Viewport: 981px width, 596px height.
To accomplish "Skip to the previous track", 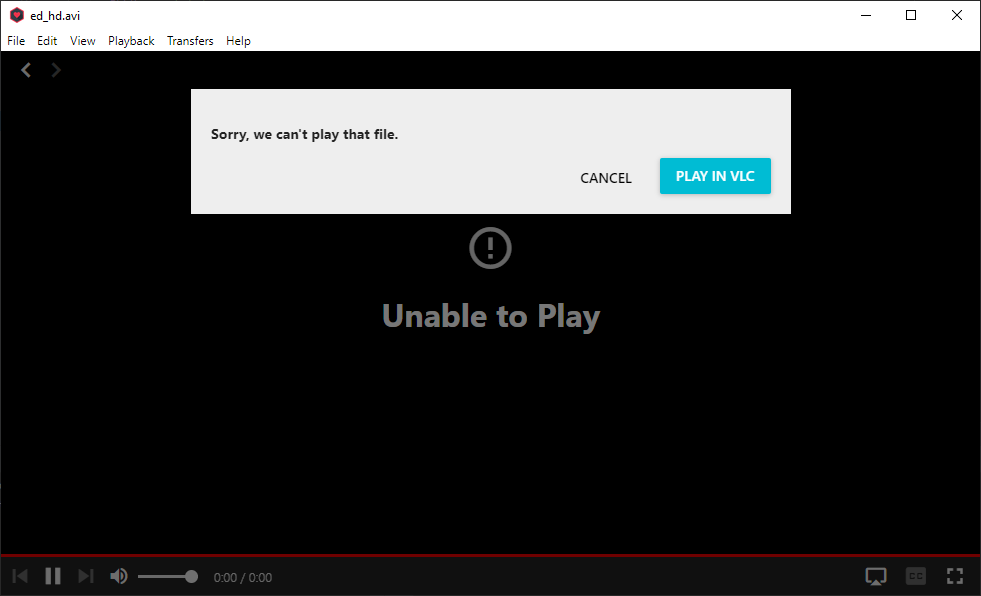I will [20, 576].
